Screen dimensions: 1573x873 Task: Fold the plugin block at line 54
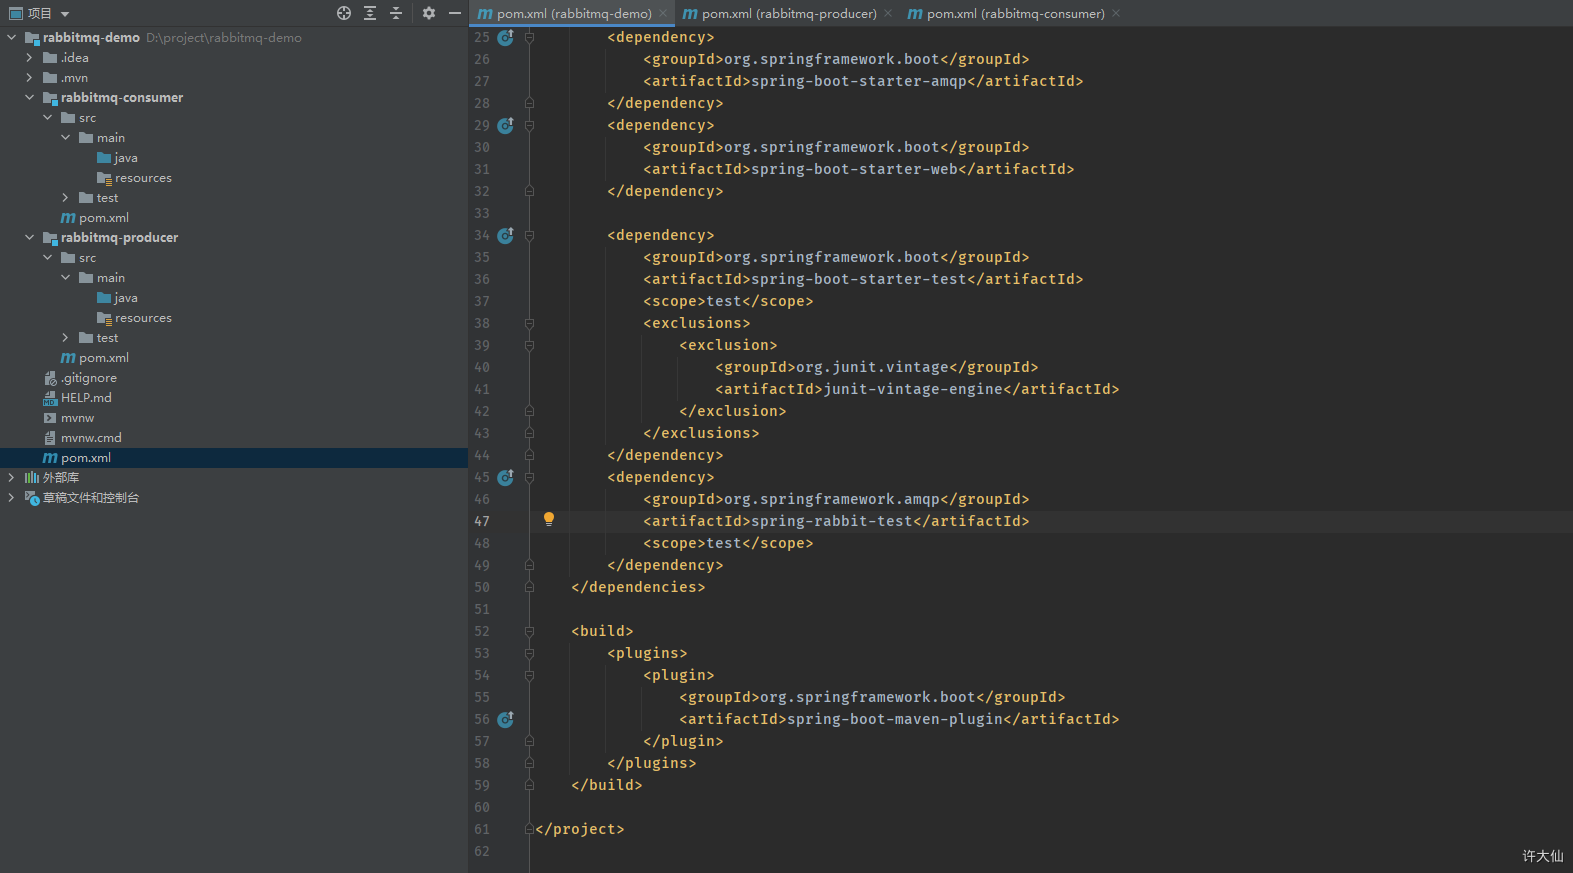pyautogui.click(x=529, y=675)
